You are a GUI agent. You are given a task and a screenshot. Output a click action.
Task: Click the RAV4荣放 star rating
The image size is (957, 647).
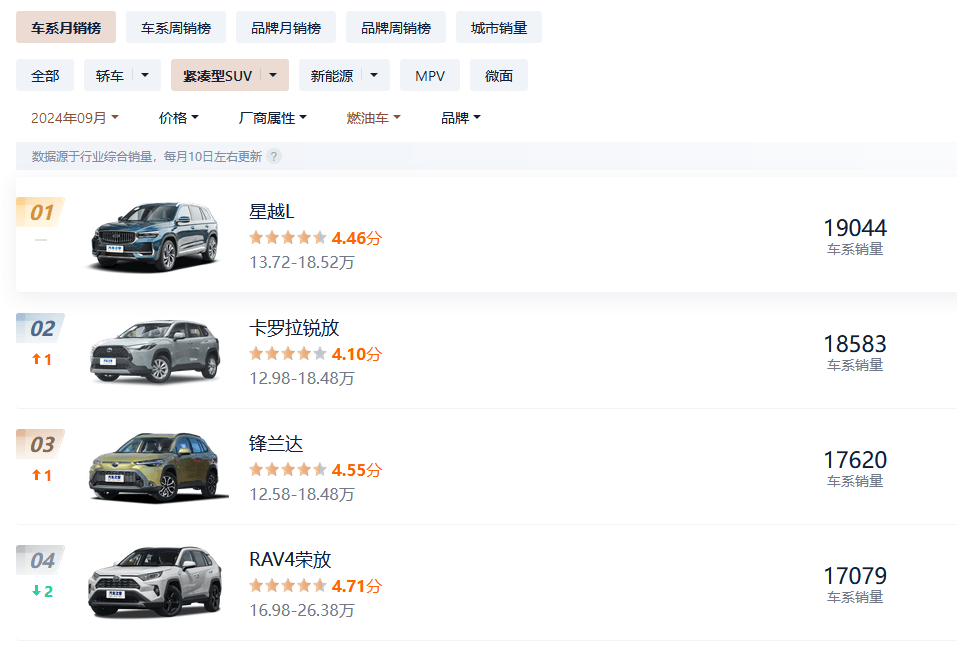288,586
